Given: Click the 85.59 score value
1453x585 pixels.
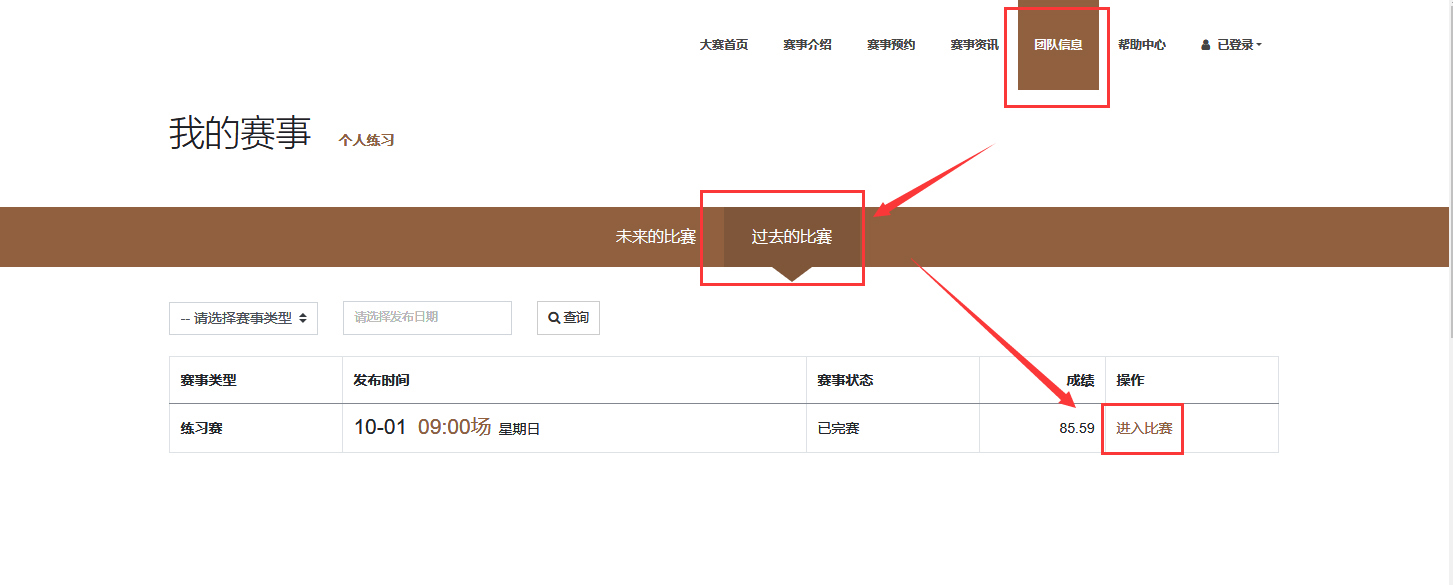Looking at the screenshot, I should coord(1076,428).
